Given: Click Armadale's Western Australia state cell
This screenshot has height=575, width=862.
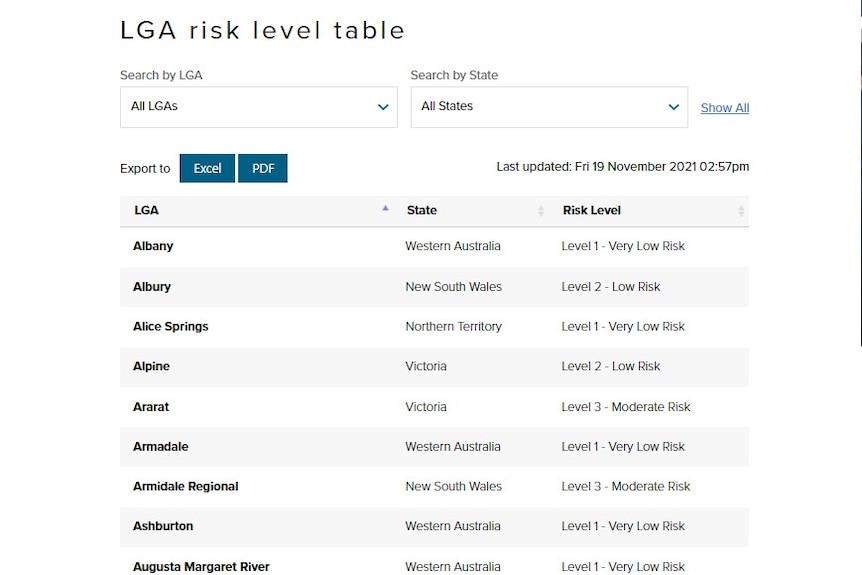Looking at the screenshot, I should (453, 446).
